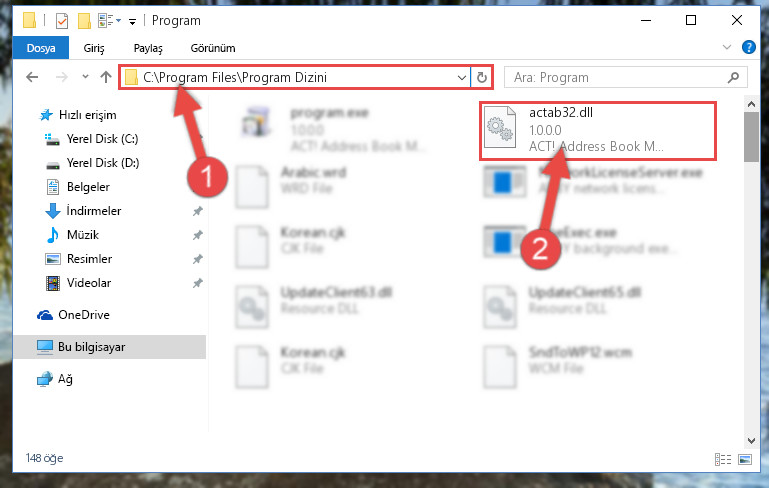Refresh the current folder view
Viewport: 769px width, 488px height.
point(482,77)
